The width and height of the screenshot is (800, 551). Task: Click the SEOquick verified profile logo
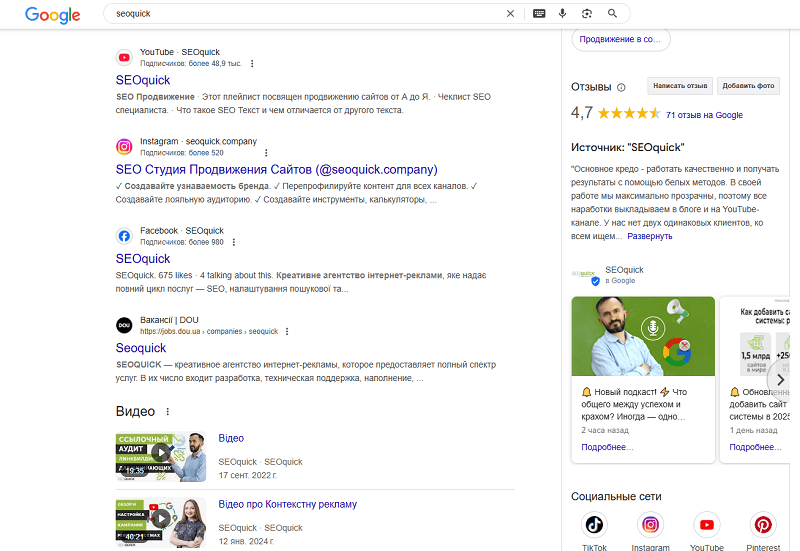click(x=585, y=275)
